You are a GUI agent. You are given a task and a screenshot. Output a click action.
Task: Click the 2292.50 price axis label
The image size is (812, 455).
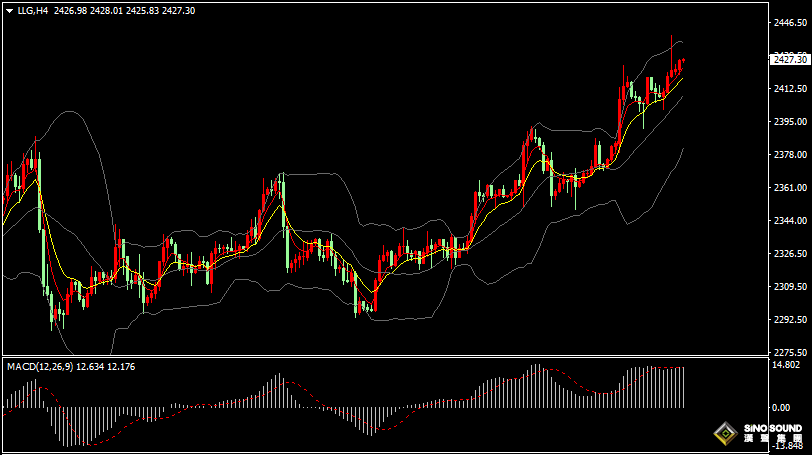pyautogui.click(x=789, y=320)
